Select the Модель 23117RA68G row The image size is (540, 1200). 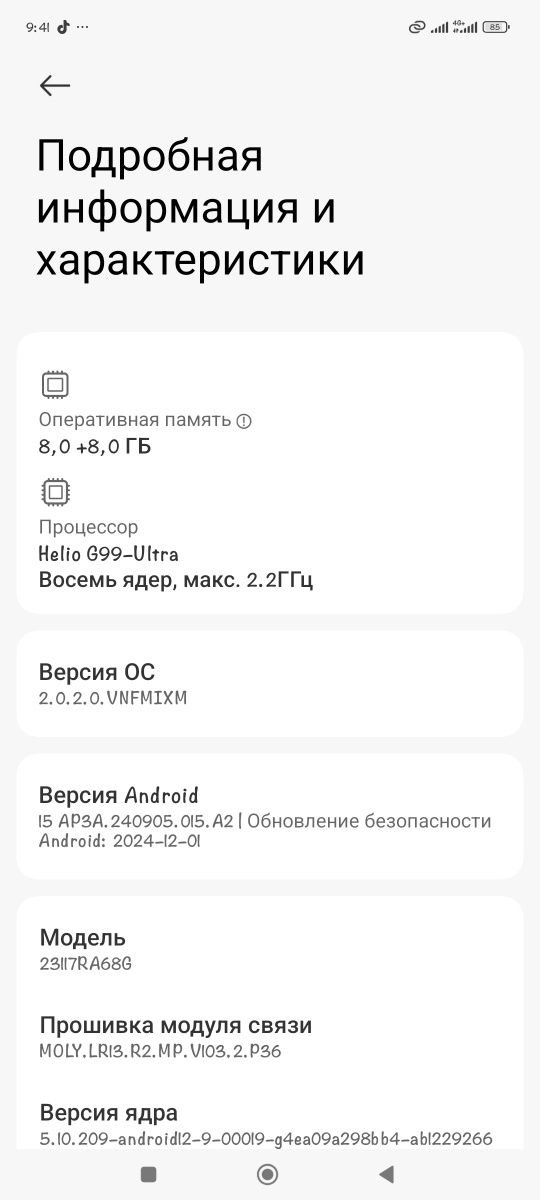pyautogui.click(x=270, y=950)
